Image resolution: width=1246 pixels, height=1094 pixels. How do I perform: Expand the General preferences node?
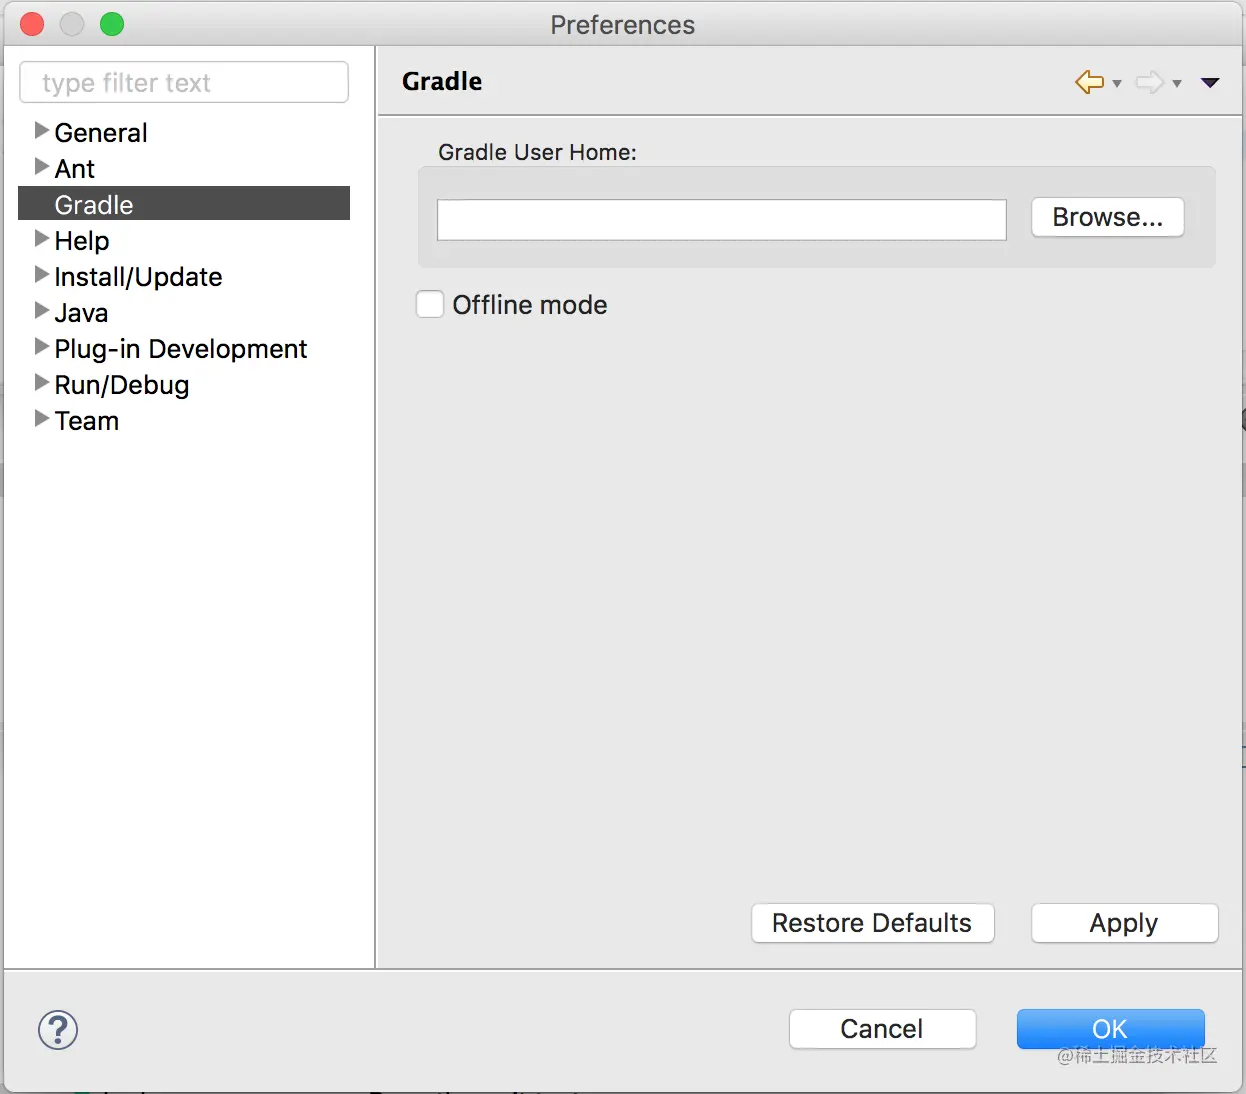click(x=42, y=130)
